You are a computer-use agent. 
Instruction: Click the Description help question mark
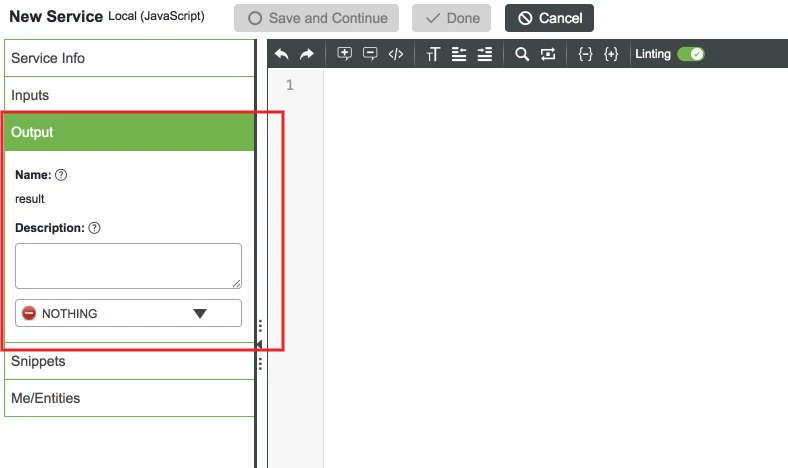[x=94, y=228]
